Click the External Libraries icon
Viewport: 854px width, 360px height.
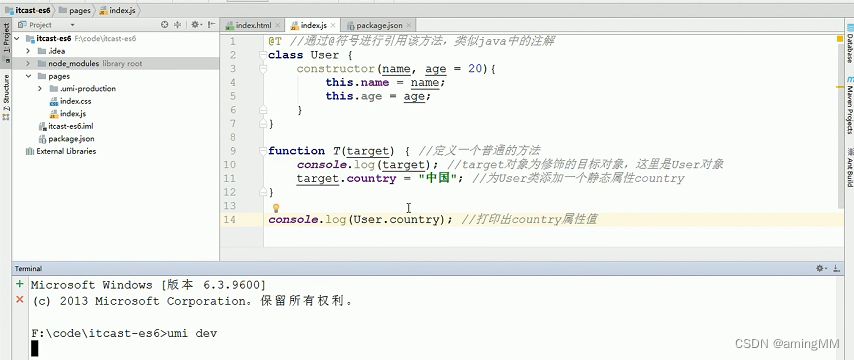click(30, 151)
